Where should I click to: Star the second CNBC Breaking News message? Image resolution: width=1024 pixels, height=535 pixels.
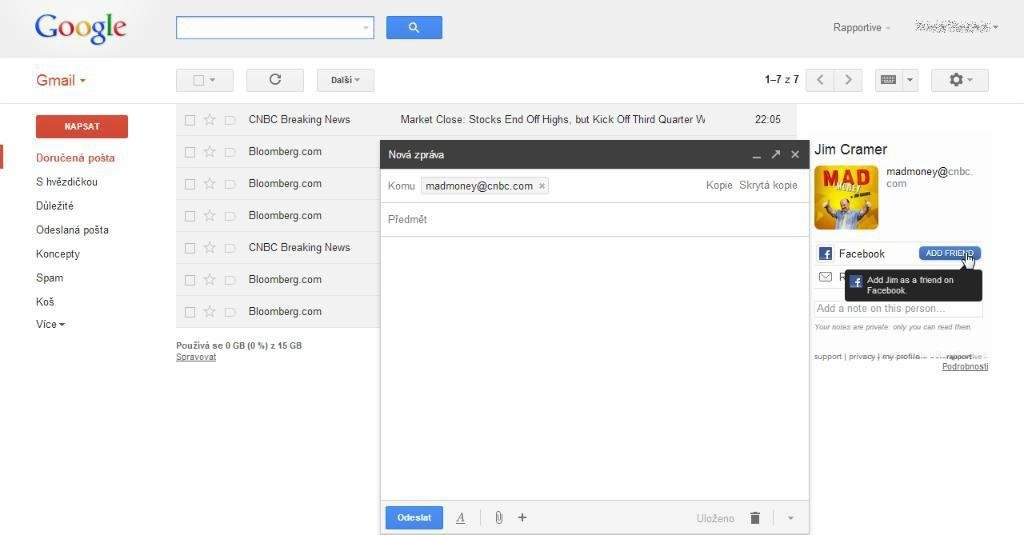209,248
